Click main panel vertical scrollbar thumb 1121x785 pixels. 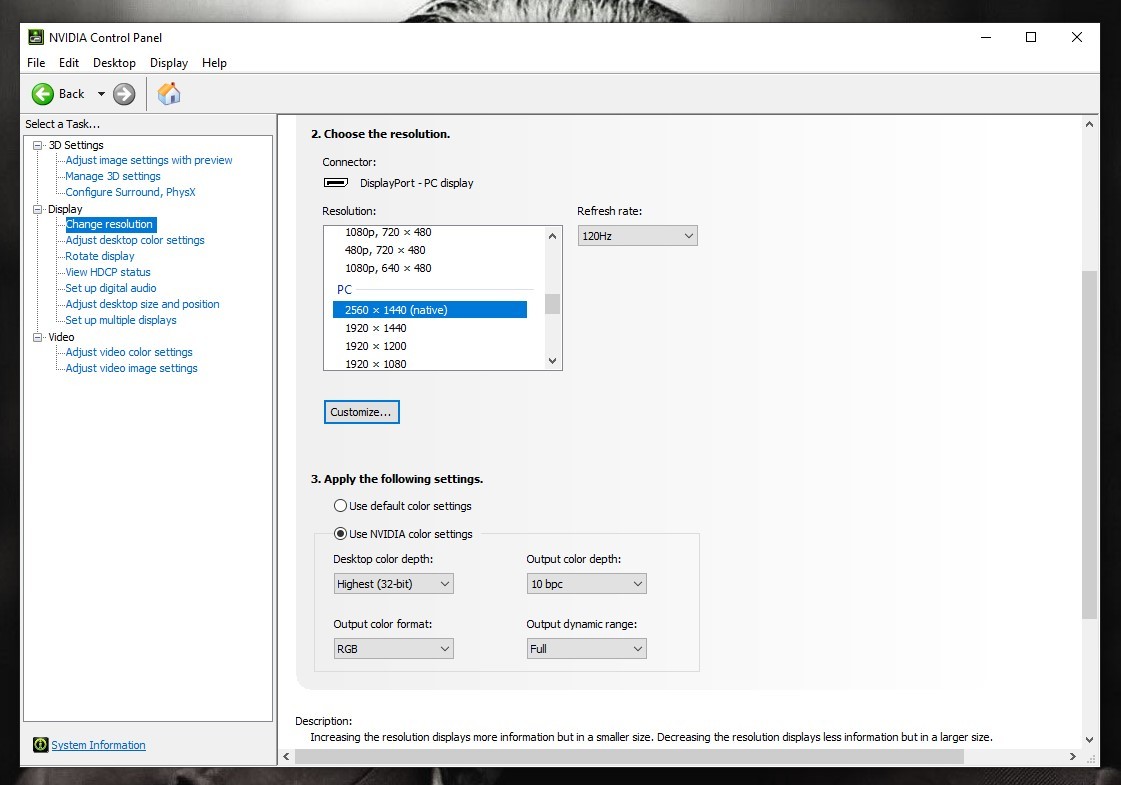[x=1089, y=445]
